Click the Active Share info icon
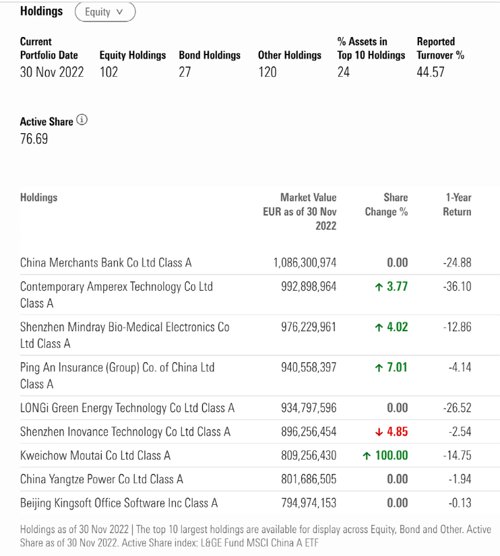Image resolution: width=500 pixels, height=556 pixels. pyautogui.click(x=82, y=120)
